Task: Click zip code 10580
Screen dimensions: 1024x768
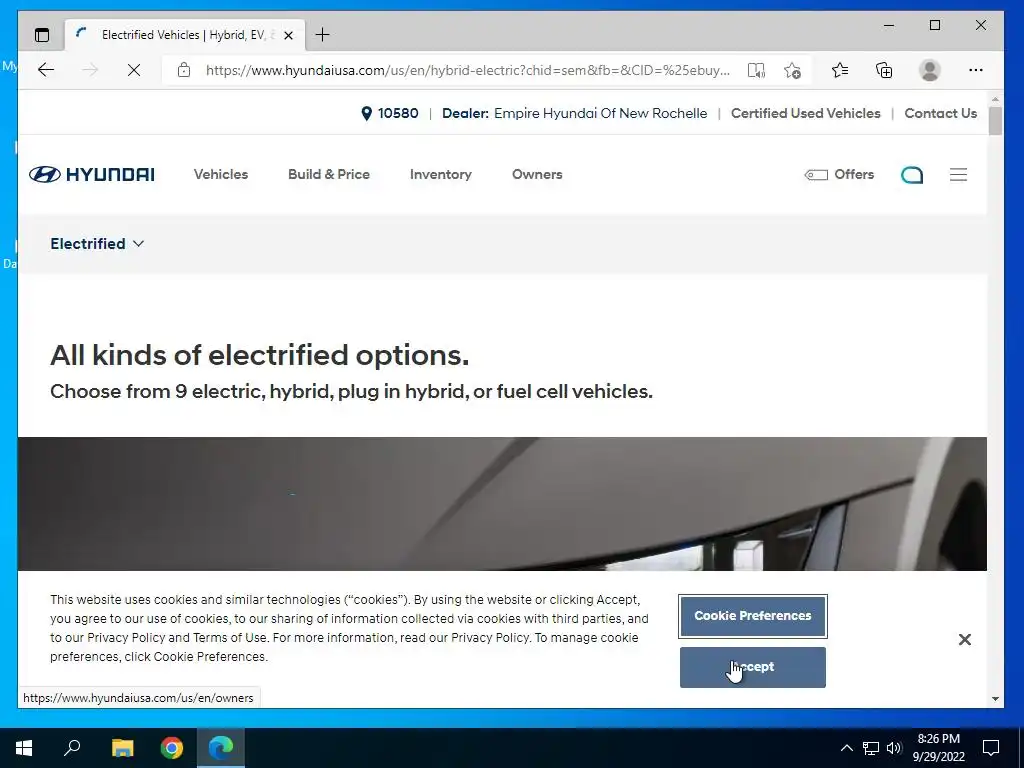Action: coord(398,114)
